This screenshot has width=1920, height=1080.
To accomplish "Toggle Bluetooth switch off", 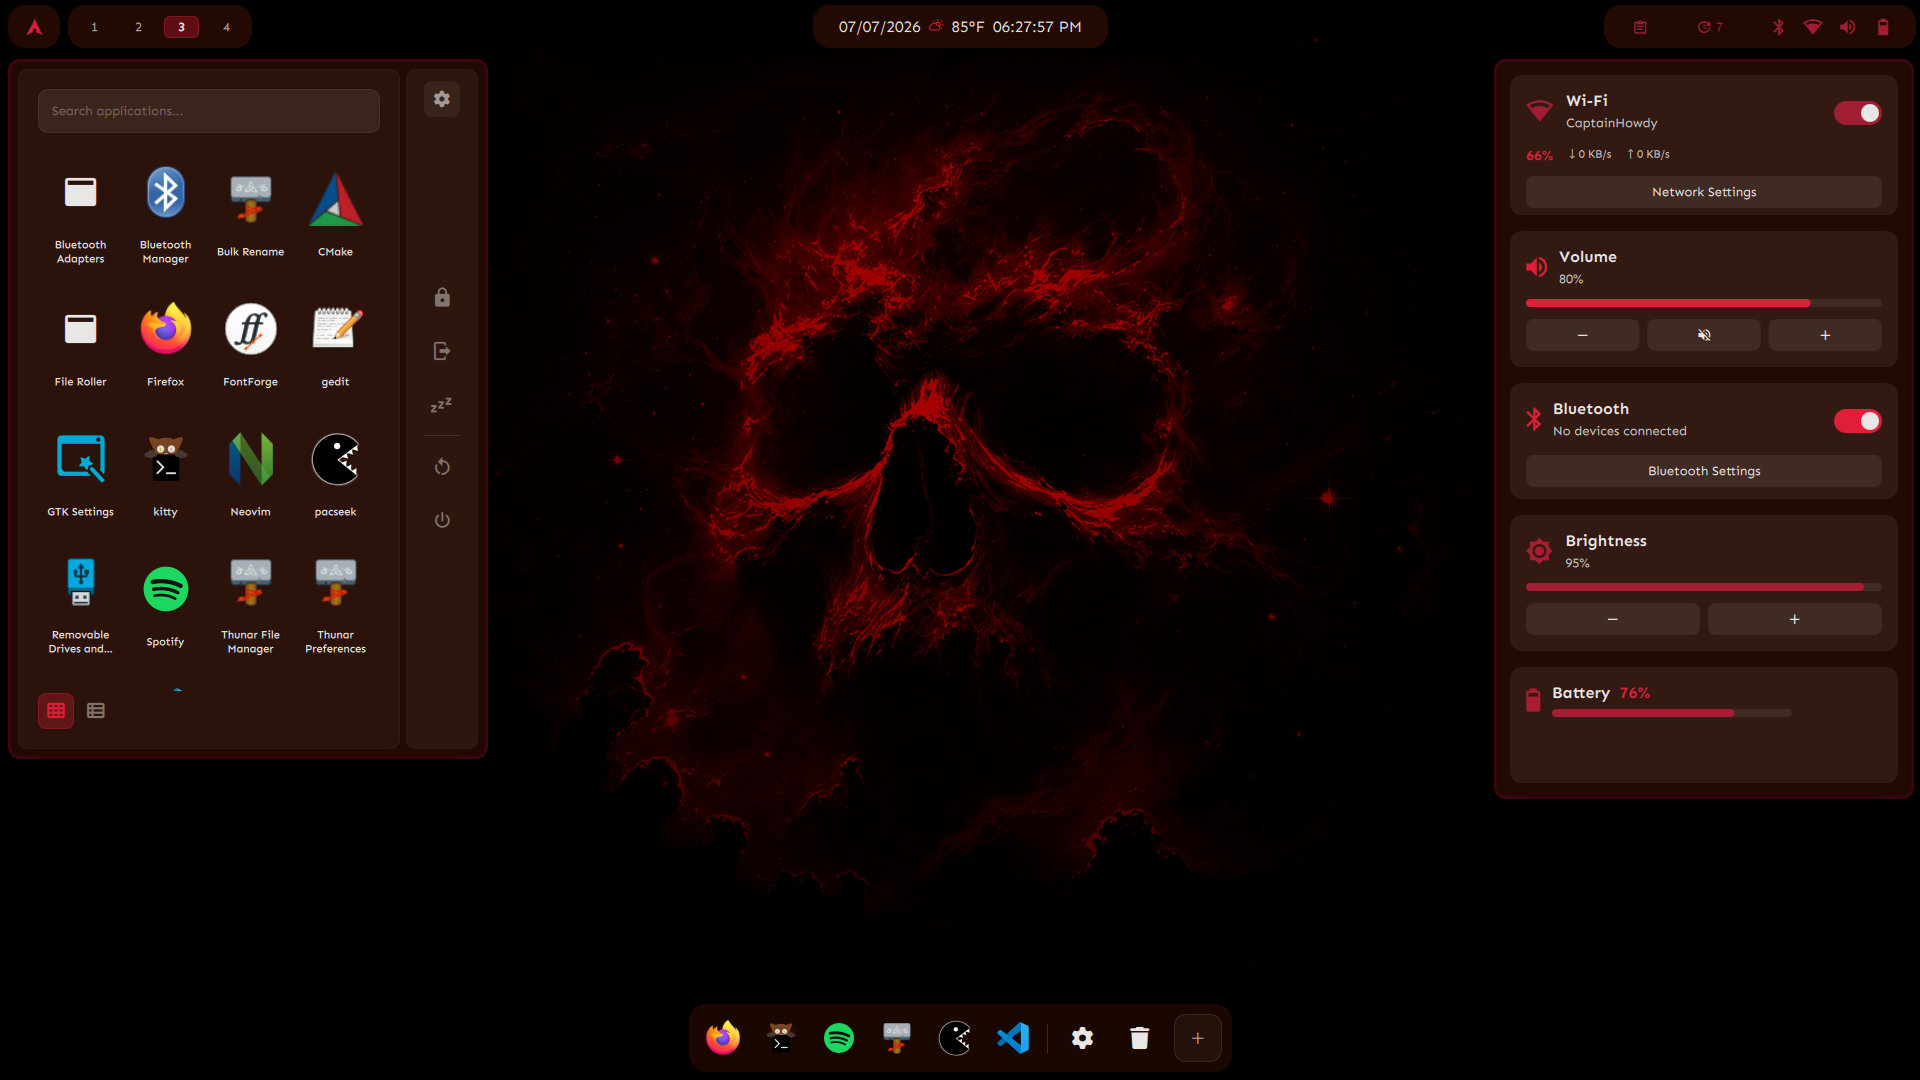I will [1857, 421].
